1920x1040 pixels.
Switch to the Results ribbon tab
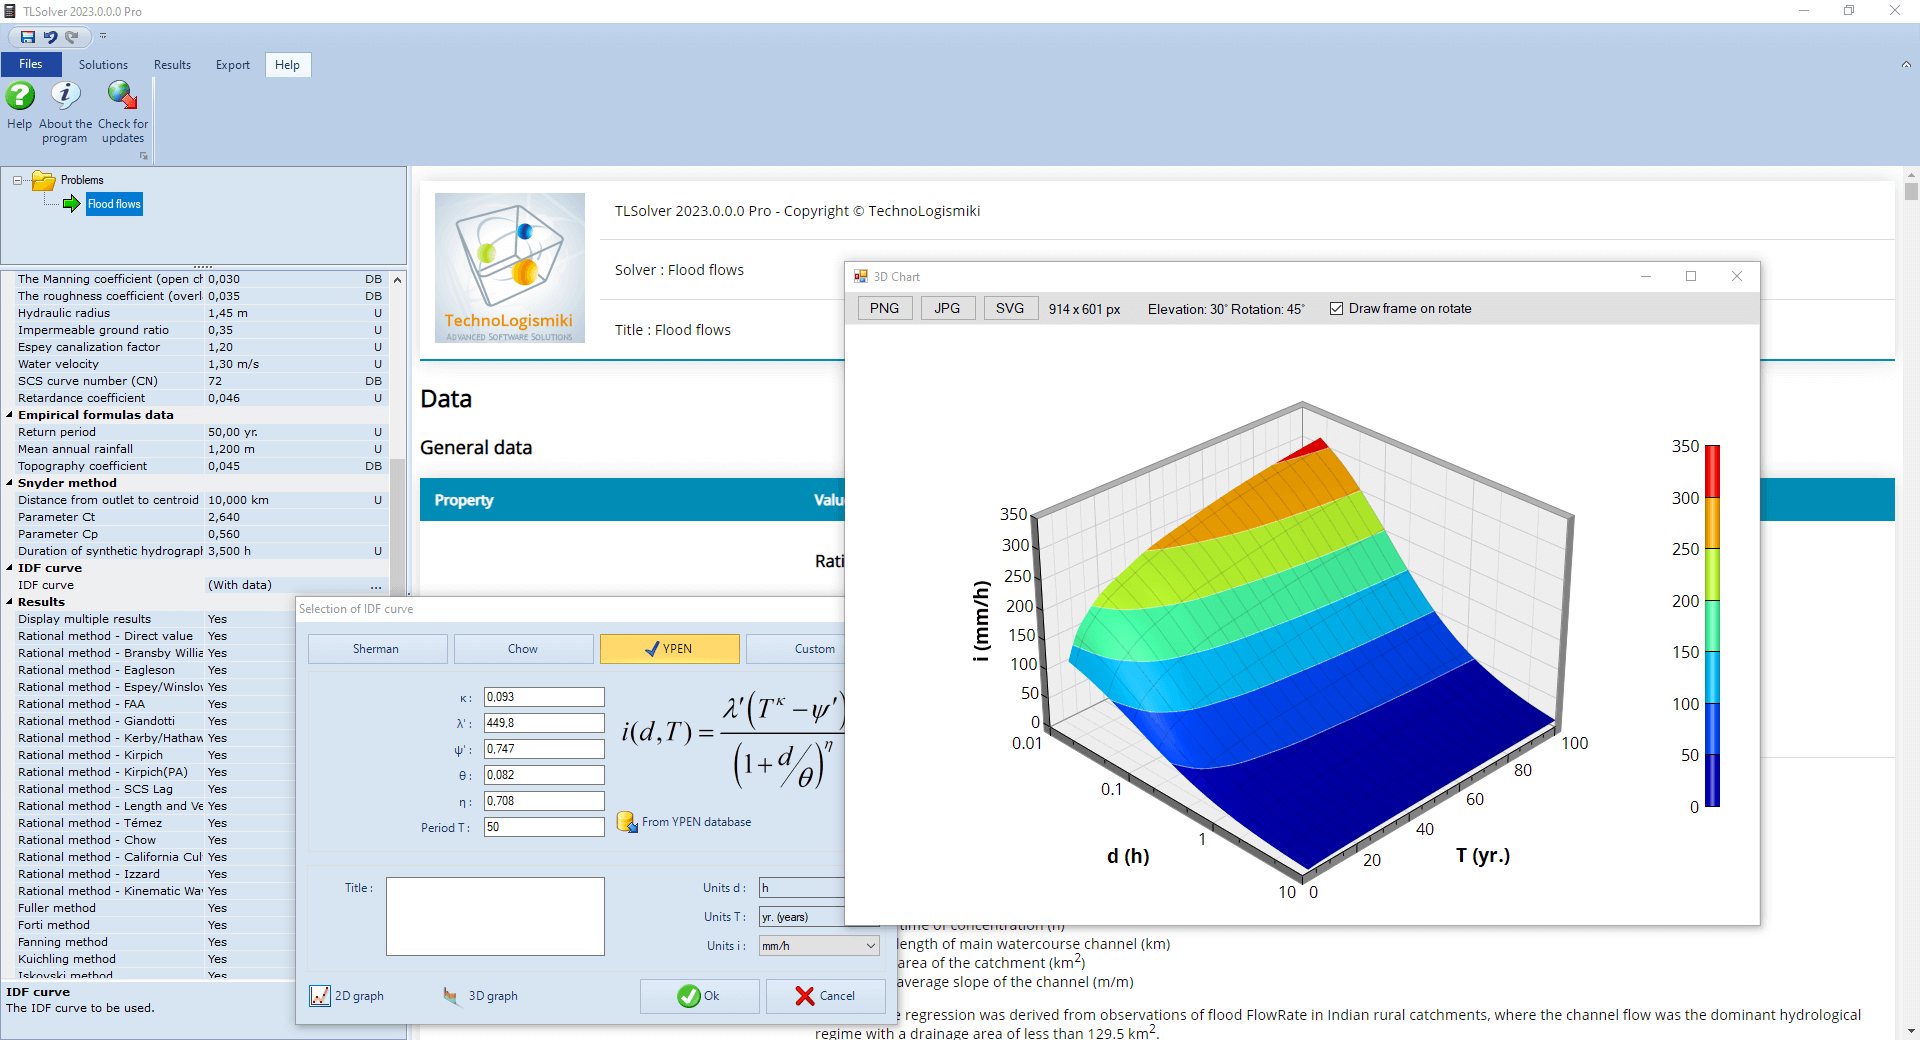[172, 65]
